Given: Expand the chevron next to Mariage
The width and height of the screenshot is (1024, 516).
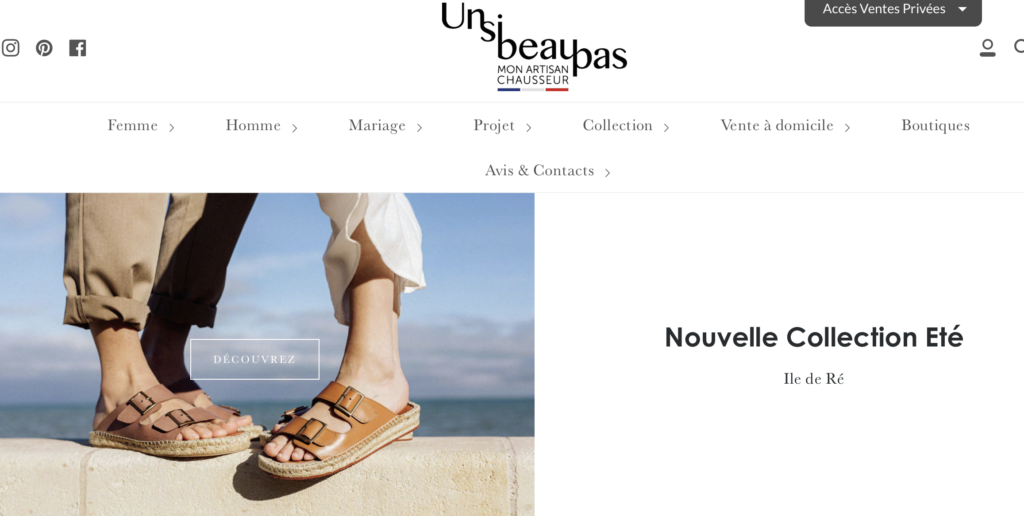Looking at the screenshot, I should click(x=419, y=127).
